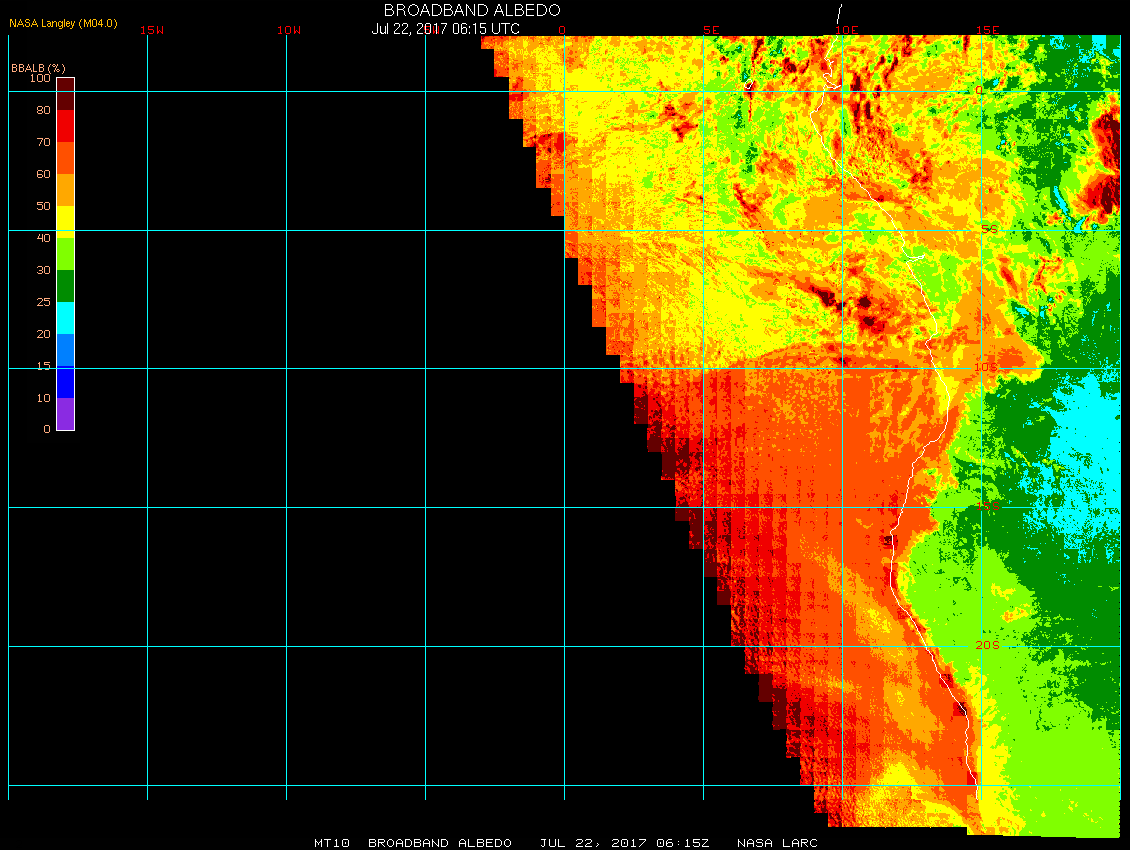
Task: Click the '5E' longitude label
Action: pyautogui.click(x=711, y=30)
